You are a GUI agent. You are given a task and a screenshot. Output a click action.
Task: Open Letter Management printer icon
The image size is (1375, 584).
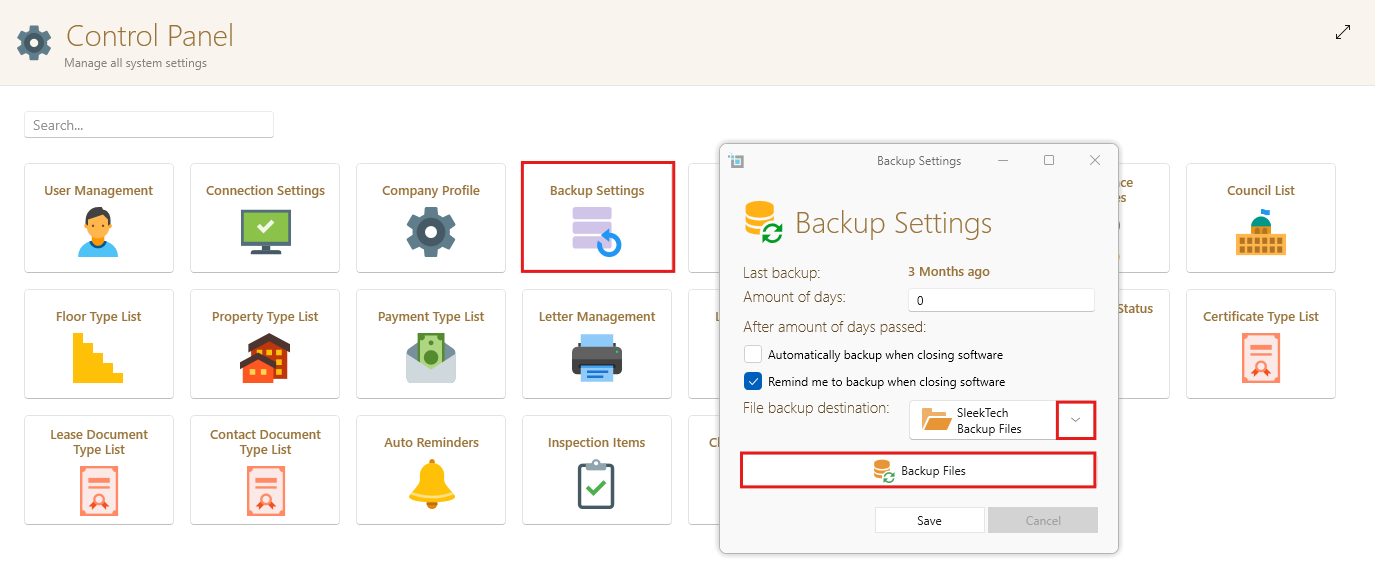tap(597, 358)
